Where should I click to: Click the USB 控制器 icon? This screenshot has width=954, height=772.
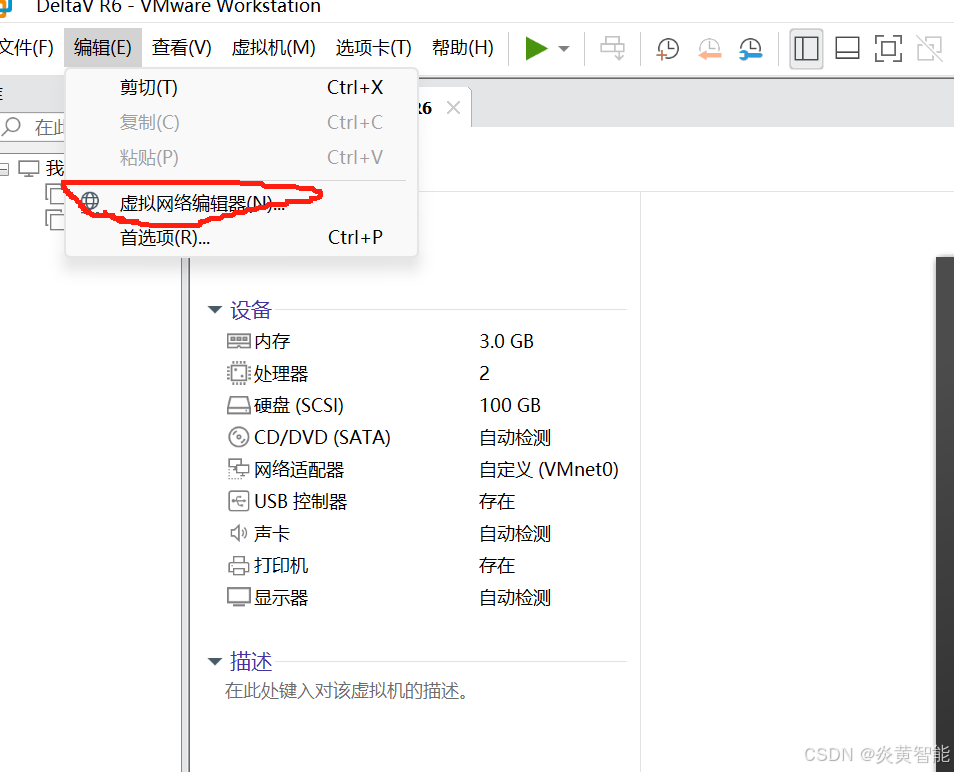coord(238,501)
